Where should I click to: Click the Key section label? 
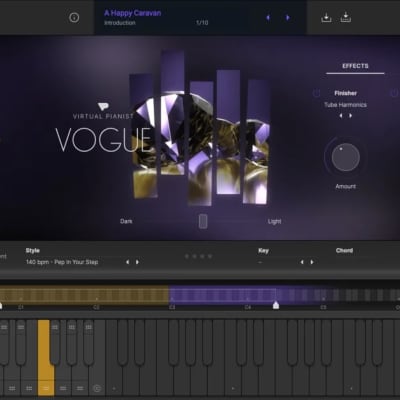pos(263,251)
